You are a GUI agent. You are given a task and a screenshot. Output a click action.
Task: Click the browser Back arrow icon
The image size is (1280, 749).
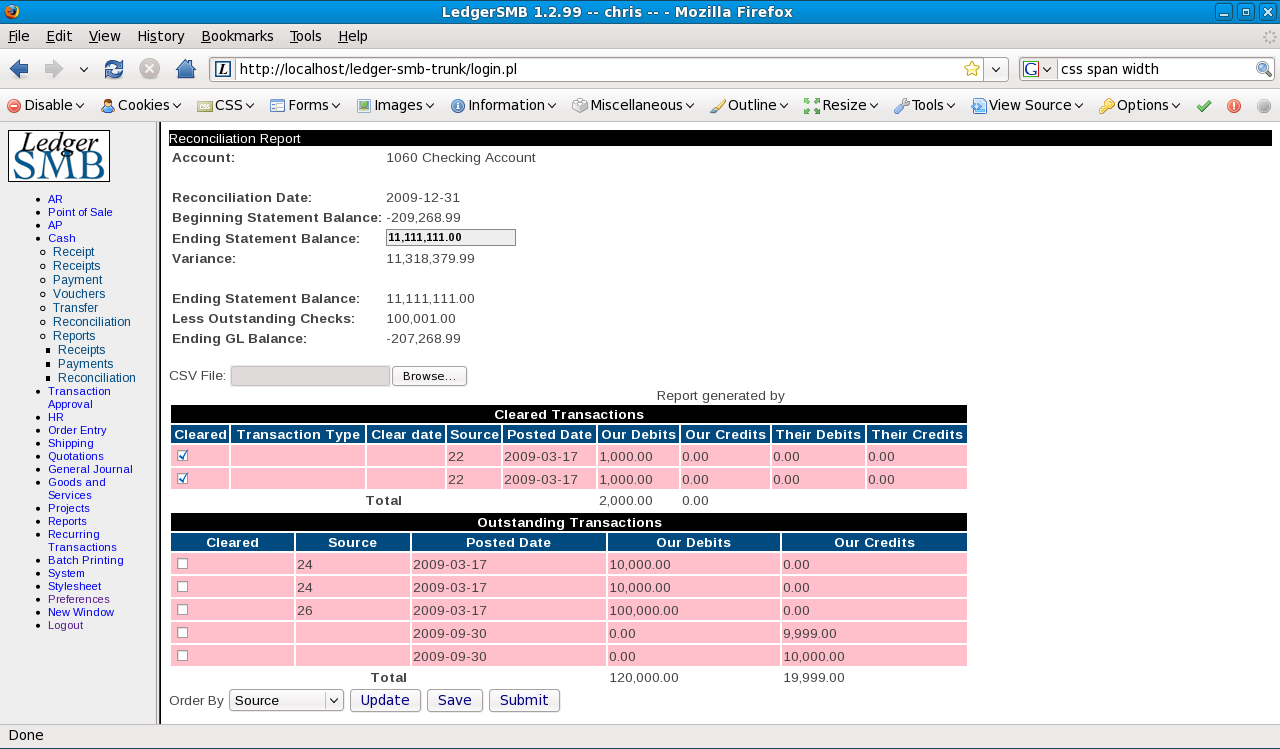pos(19,69)
